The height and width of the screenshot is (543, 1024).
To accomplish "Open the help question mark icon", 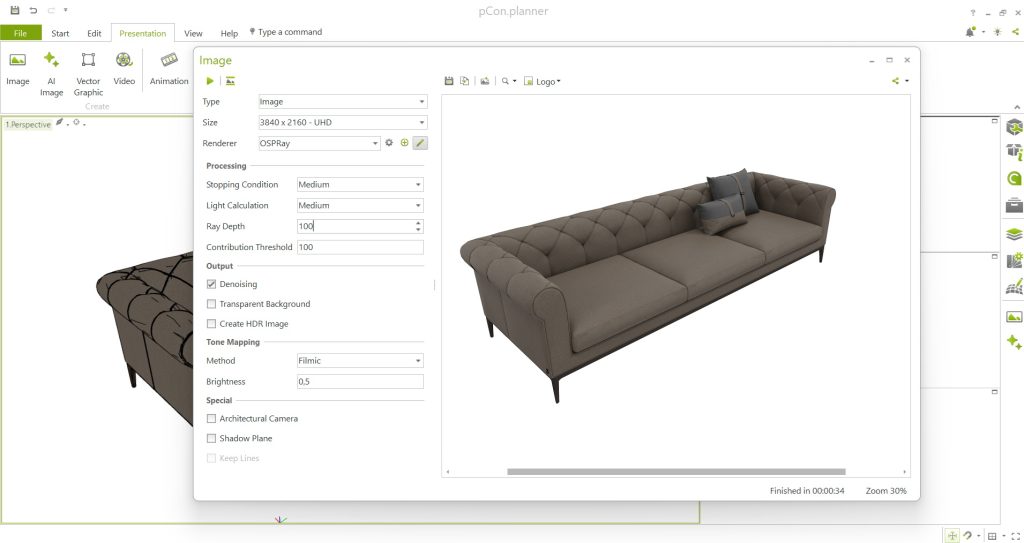I will 972,12.
